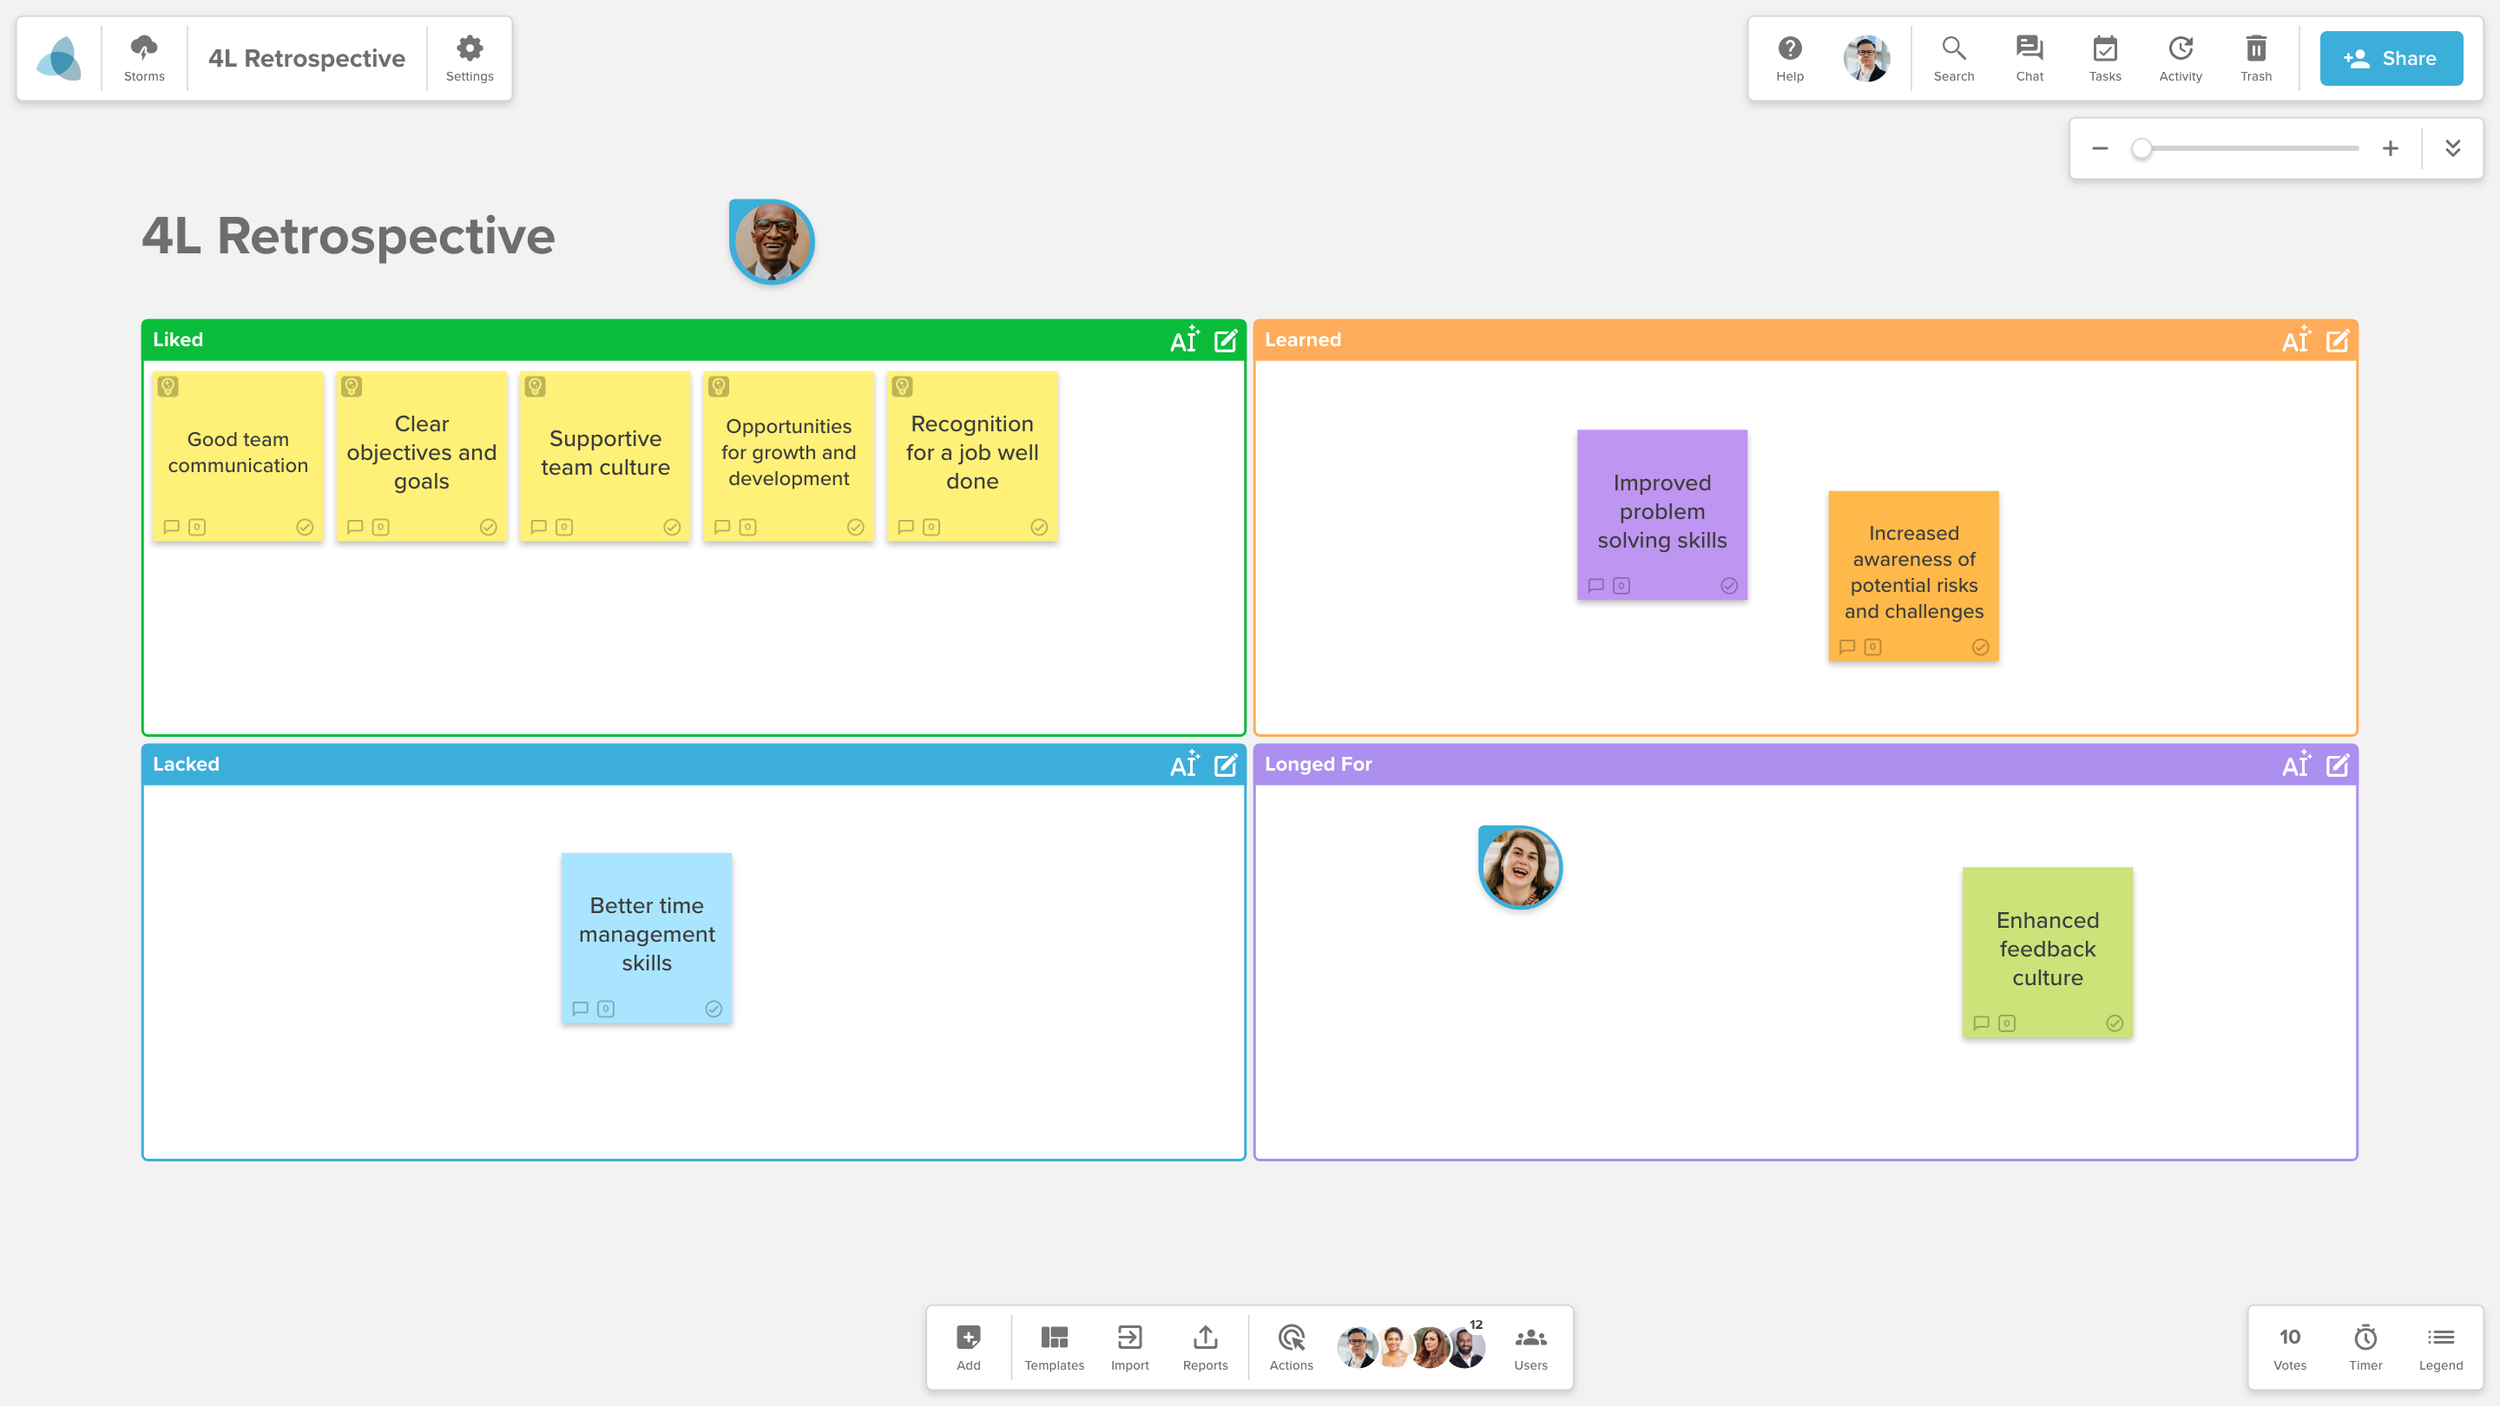The height and width of the screenshot is (1406, 2500).
Task: Toggle completion on the Enhanced feedback culture note
Action: tap(2115, 1023)
